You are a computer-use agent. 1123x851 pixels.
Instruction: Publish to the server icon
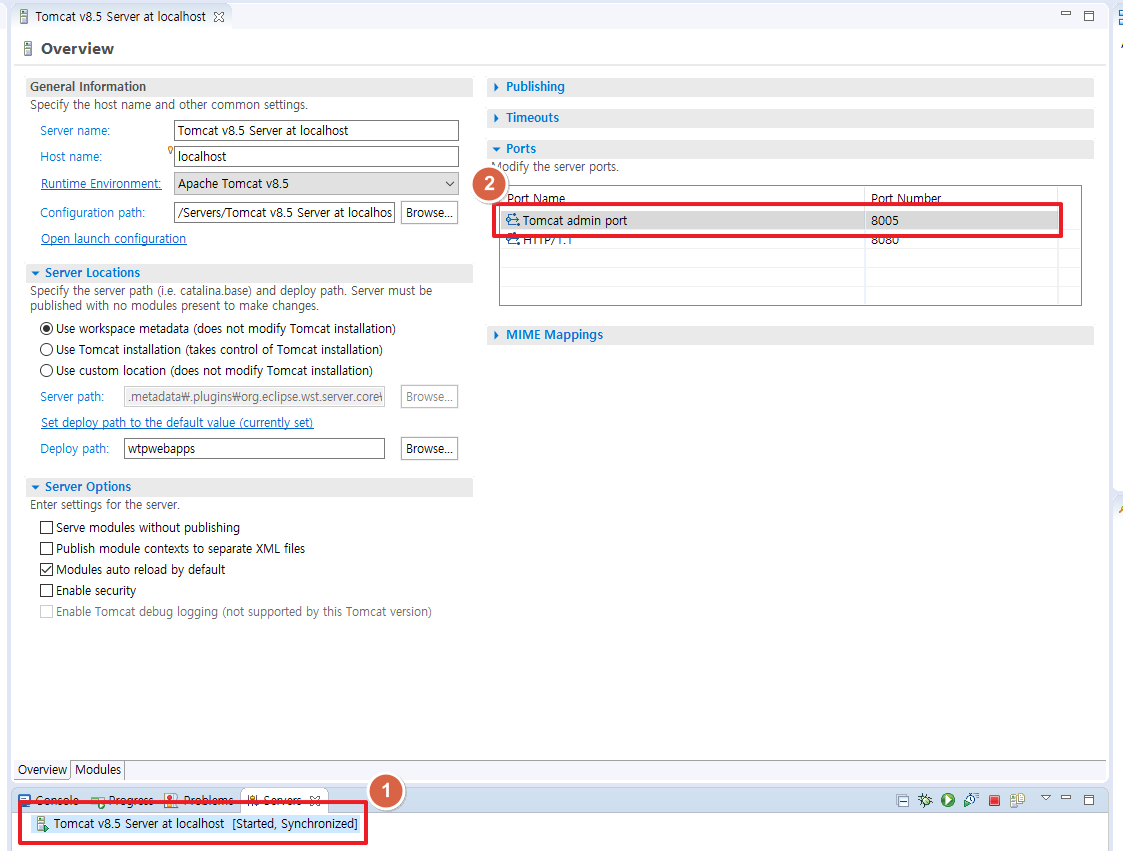coord(1017,800)
